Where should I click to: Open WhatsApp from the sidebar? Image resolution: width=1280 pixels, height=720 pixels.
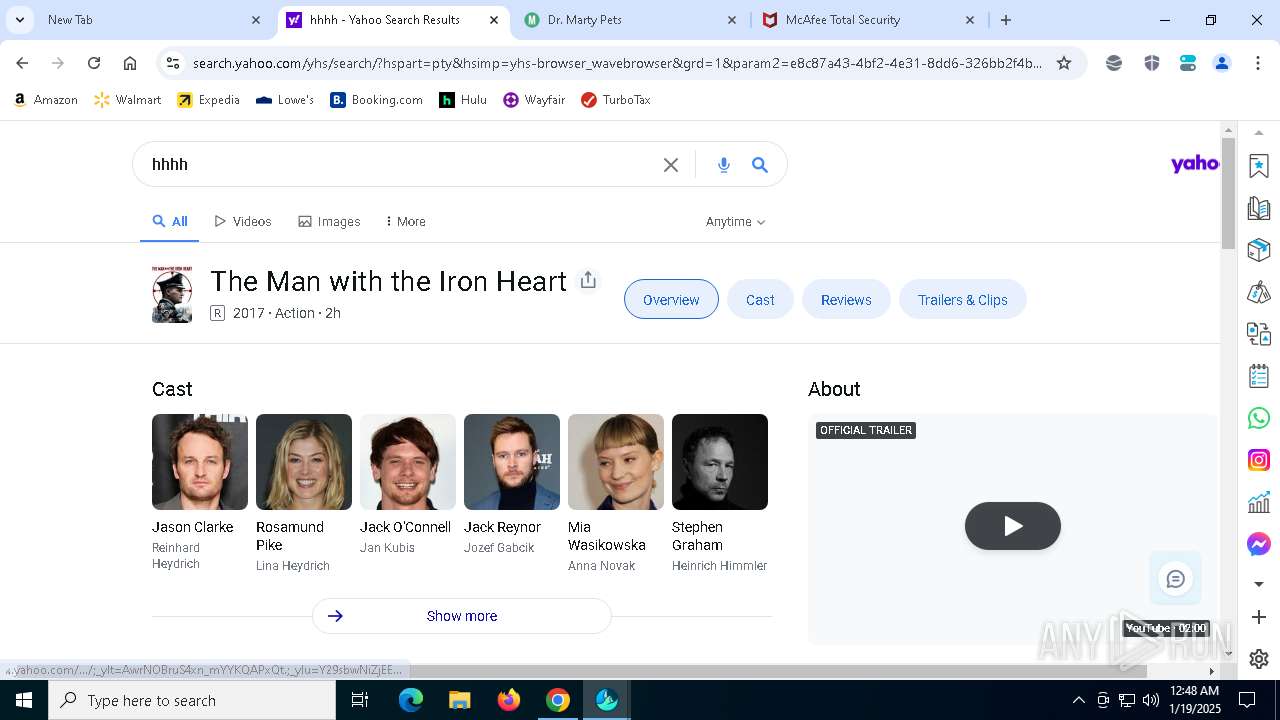click(1259, 418)
